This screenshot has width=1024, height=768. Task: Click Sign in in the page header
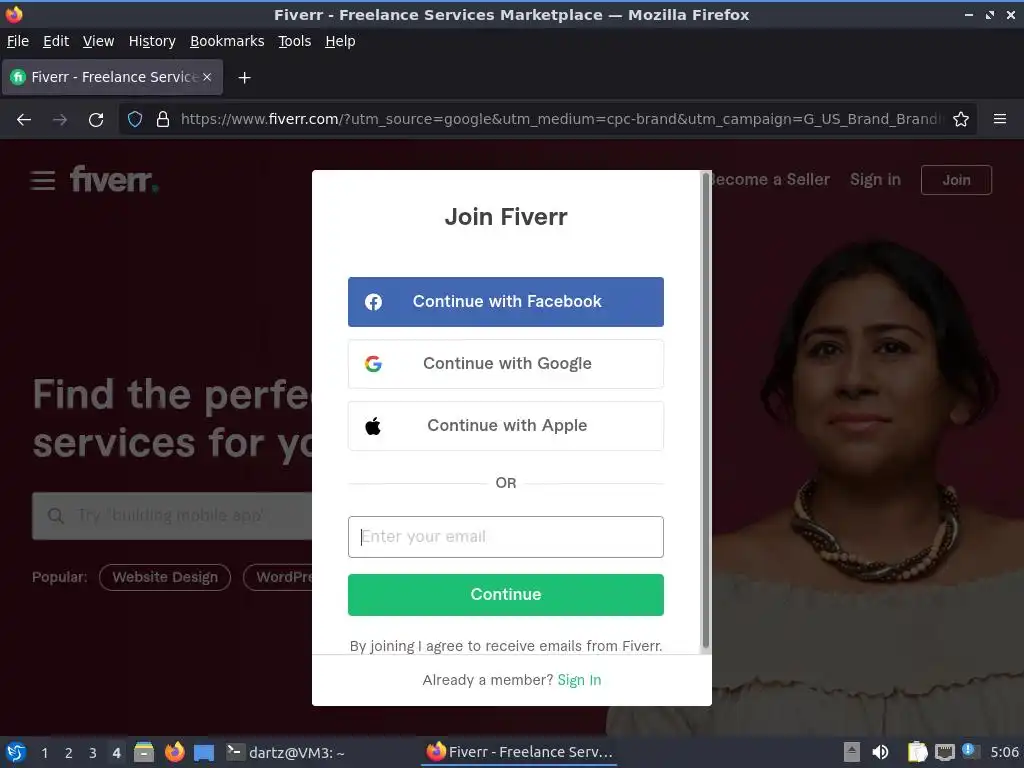point(875,180)
